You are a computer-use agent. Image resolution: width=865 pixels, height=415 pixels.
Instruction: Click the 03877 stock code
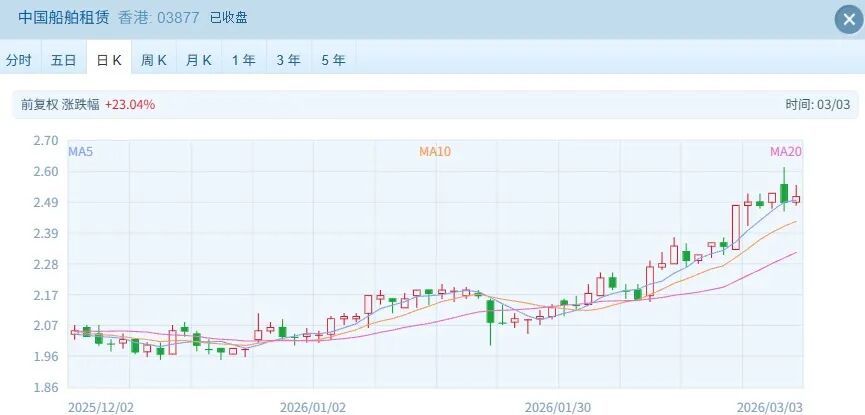click(x=178, y=18)
